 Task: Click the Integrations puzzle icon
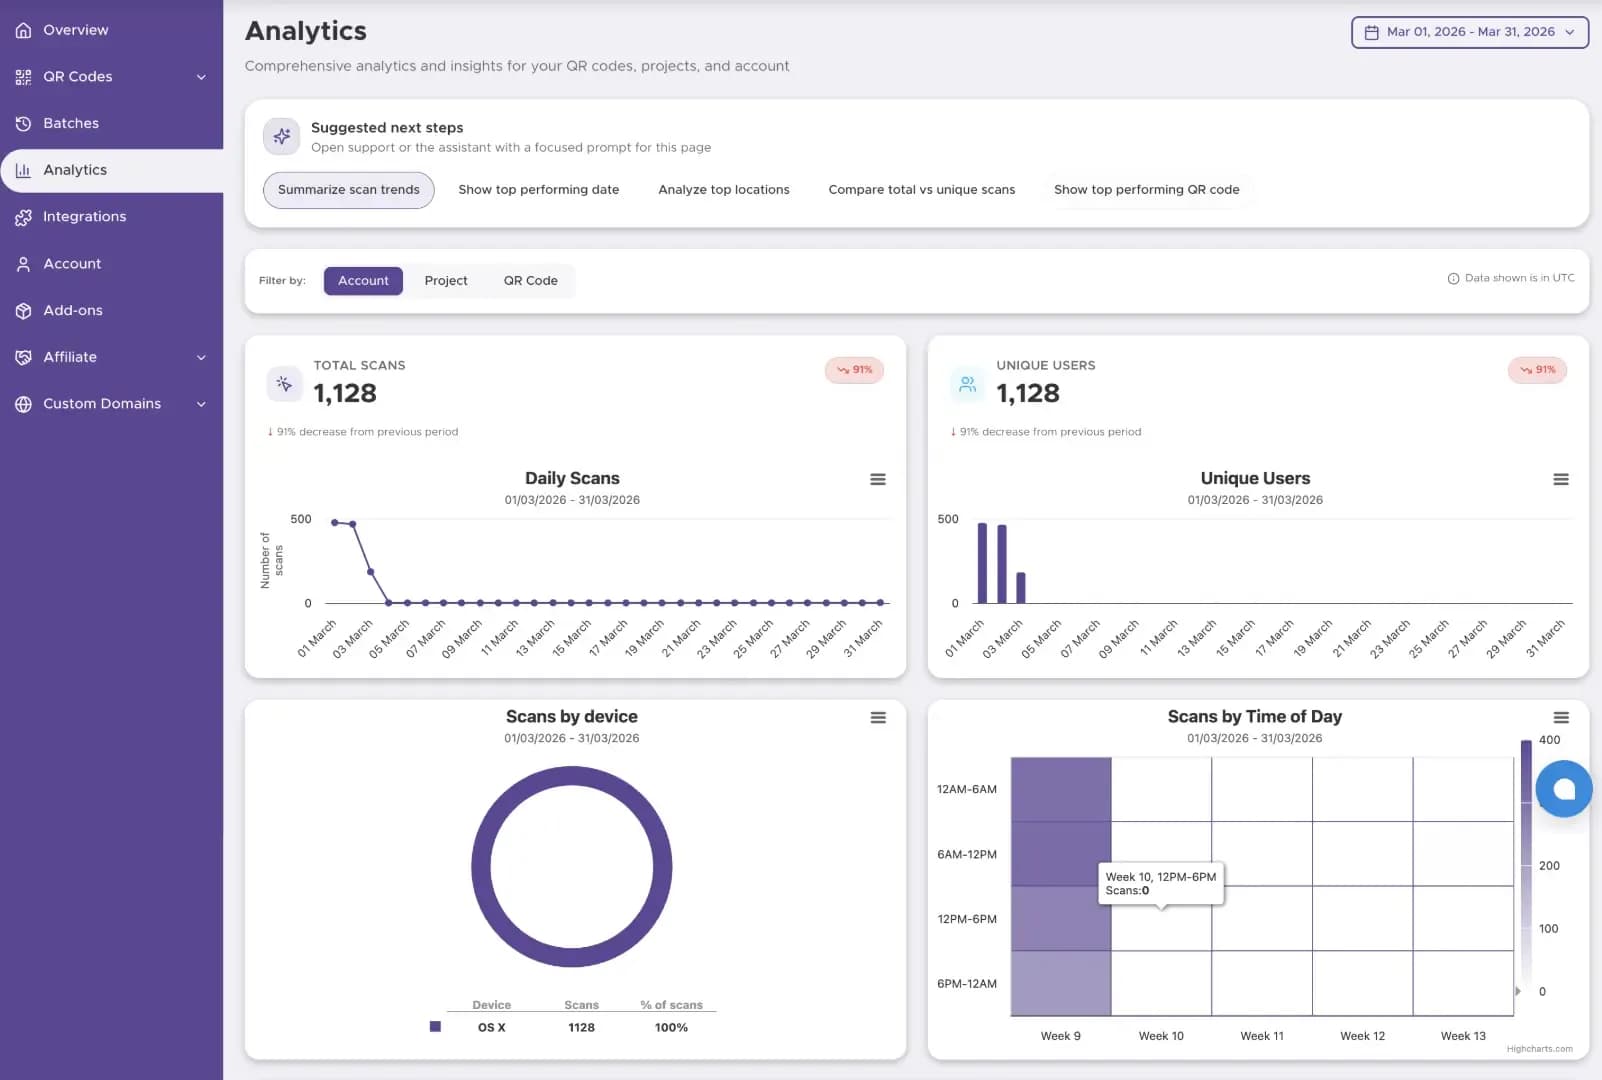(x=23, y=217)
